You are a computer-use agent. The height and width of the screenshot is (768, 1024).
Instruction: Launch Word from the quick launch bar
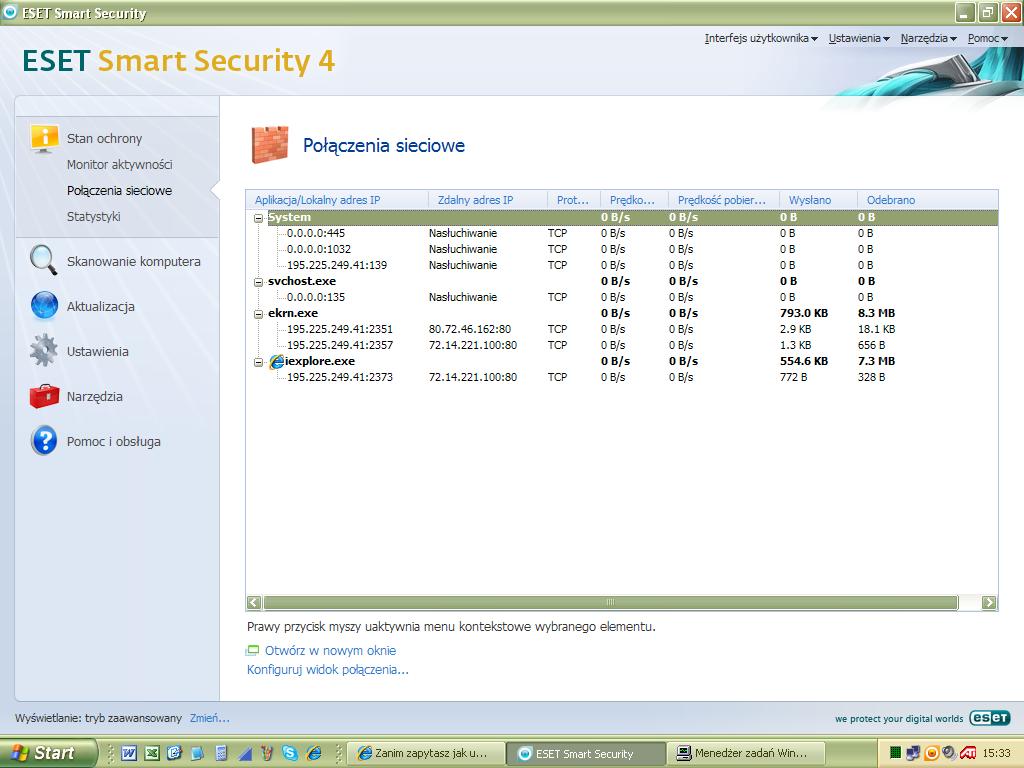[129, 753]
